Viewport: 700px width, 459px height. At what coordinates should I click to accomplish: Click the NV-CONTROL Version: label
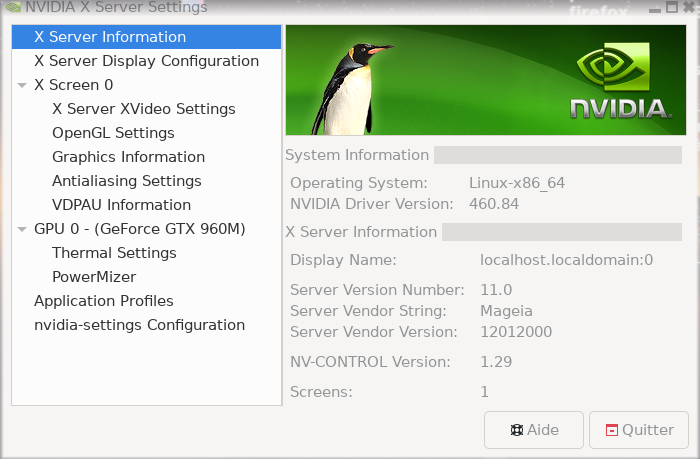pos(371,362)
